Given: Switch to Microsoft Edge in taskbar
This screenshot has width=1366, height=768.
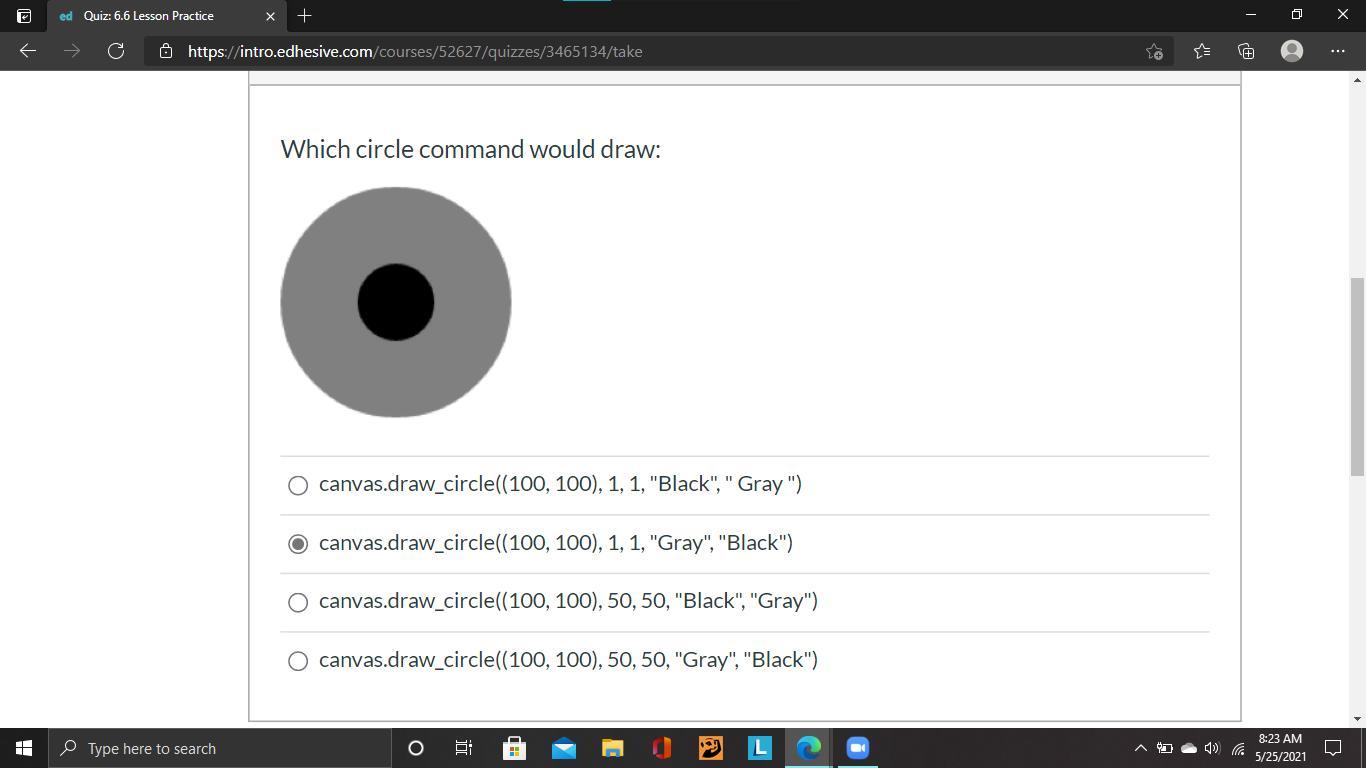Looking at the screenshot, I should 808,748.
